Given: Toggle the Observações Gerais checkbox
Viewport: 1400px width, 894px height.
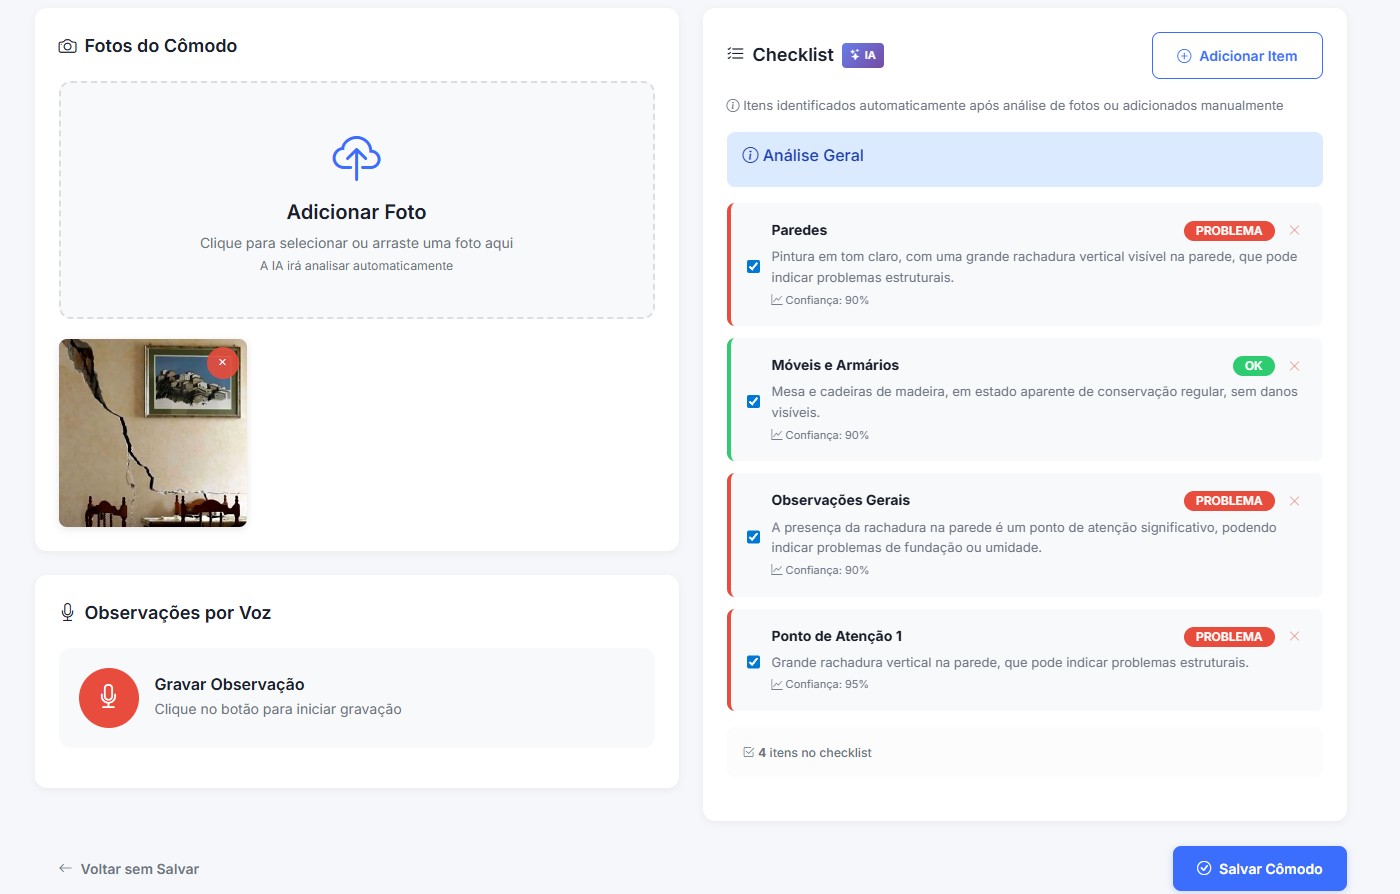Looking at the screenshot, I should pos(753,537).
